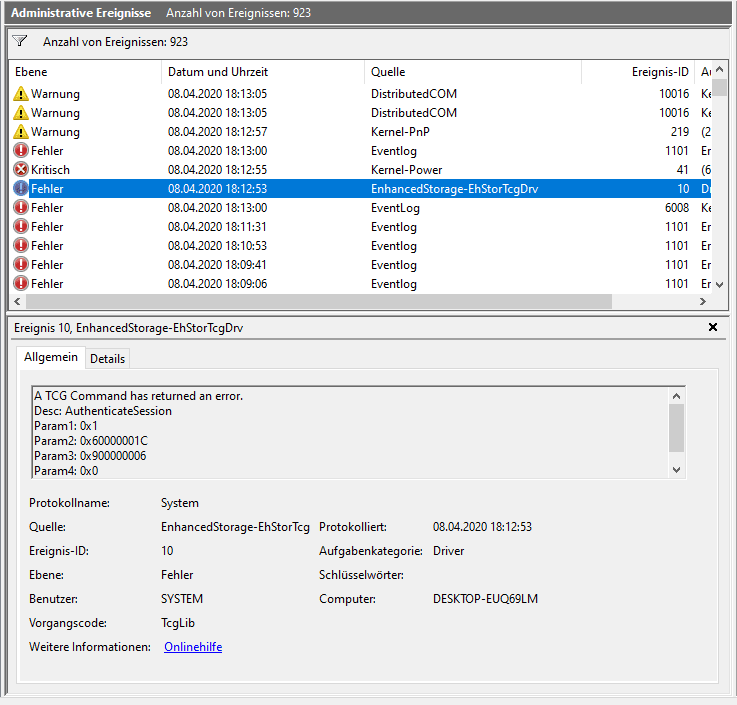Click the 'Administrative Ereignisse' title

[x=81, y=13]
